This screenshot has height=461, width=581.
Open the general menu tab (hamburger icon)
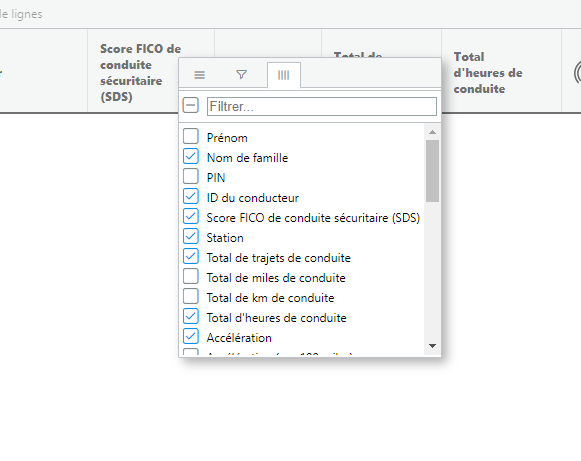[x=199, y=75]
